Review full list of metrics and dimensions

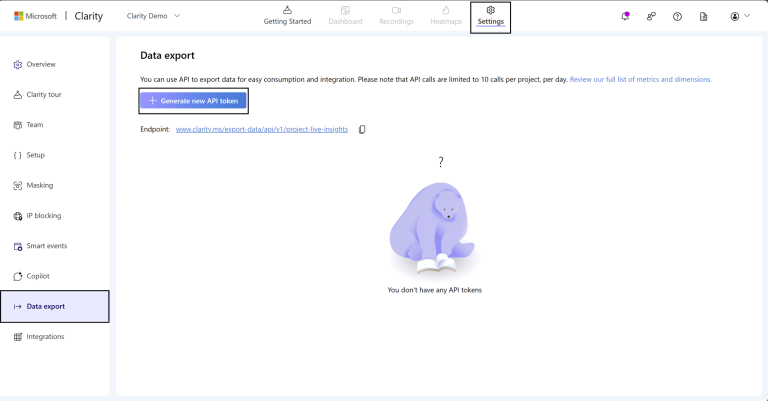640,79
